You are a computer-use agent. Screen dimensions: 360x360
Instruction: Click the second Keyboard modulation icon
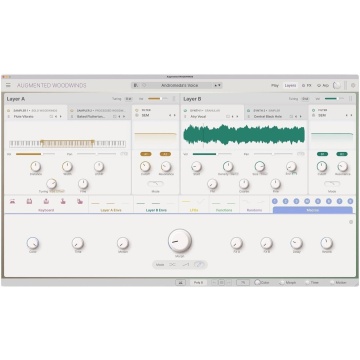[x=29, y=201]
